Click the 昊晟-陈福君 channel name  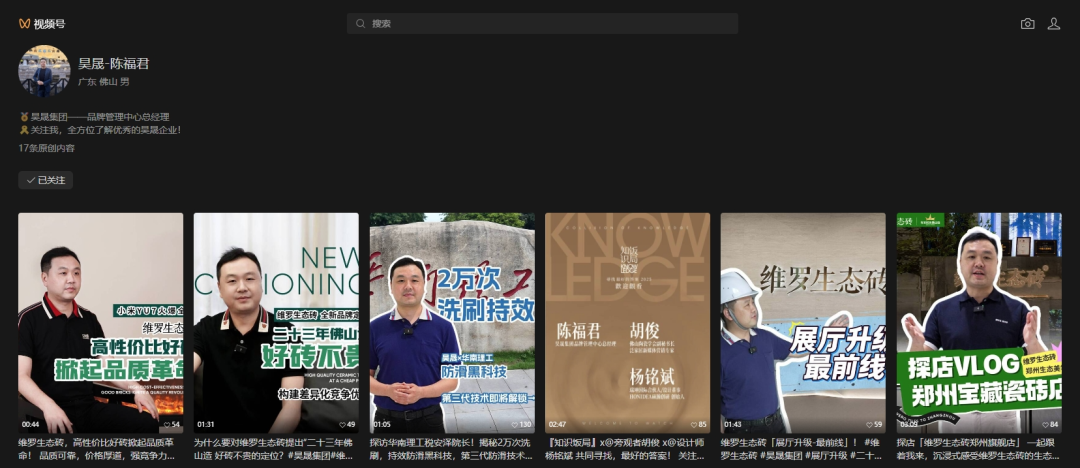point(114,64)
